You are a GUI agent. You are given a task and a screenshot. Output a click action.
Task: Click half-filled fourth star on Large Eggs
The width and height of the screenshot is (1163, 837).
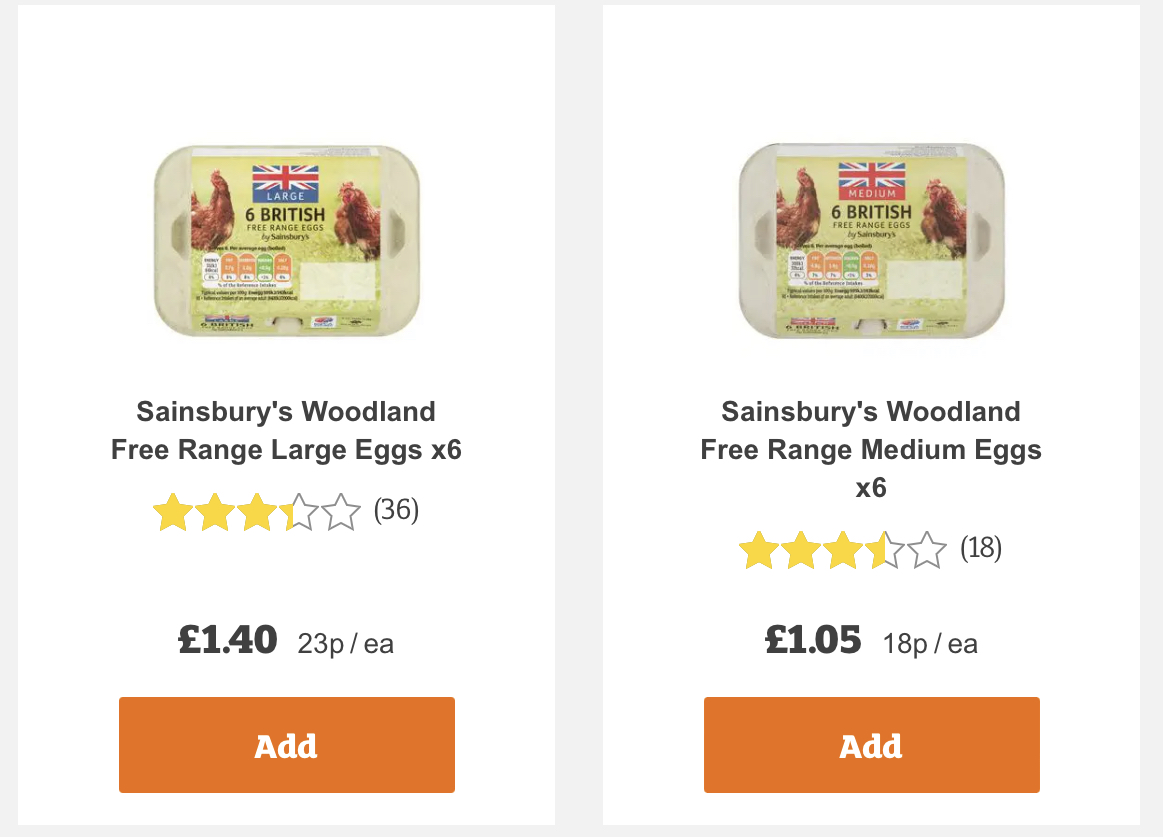tap(298, 513)
